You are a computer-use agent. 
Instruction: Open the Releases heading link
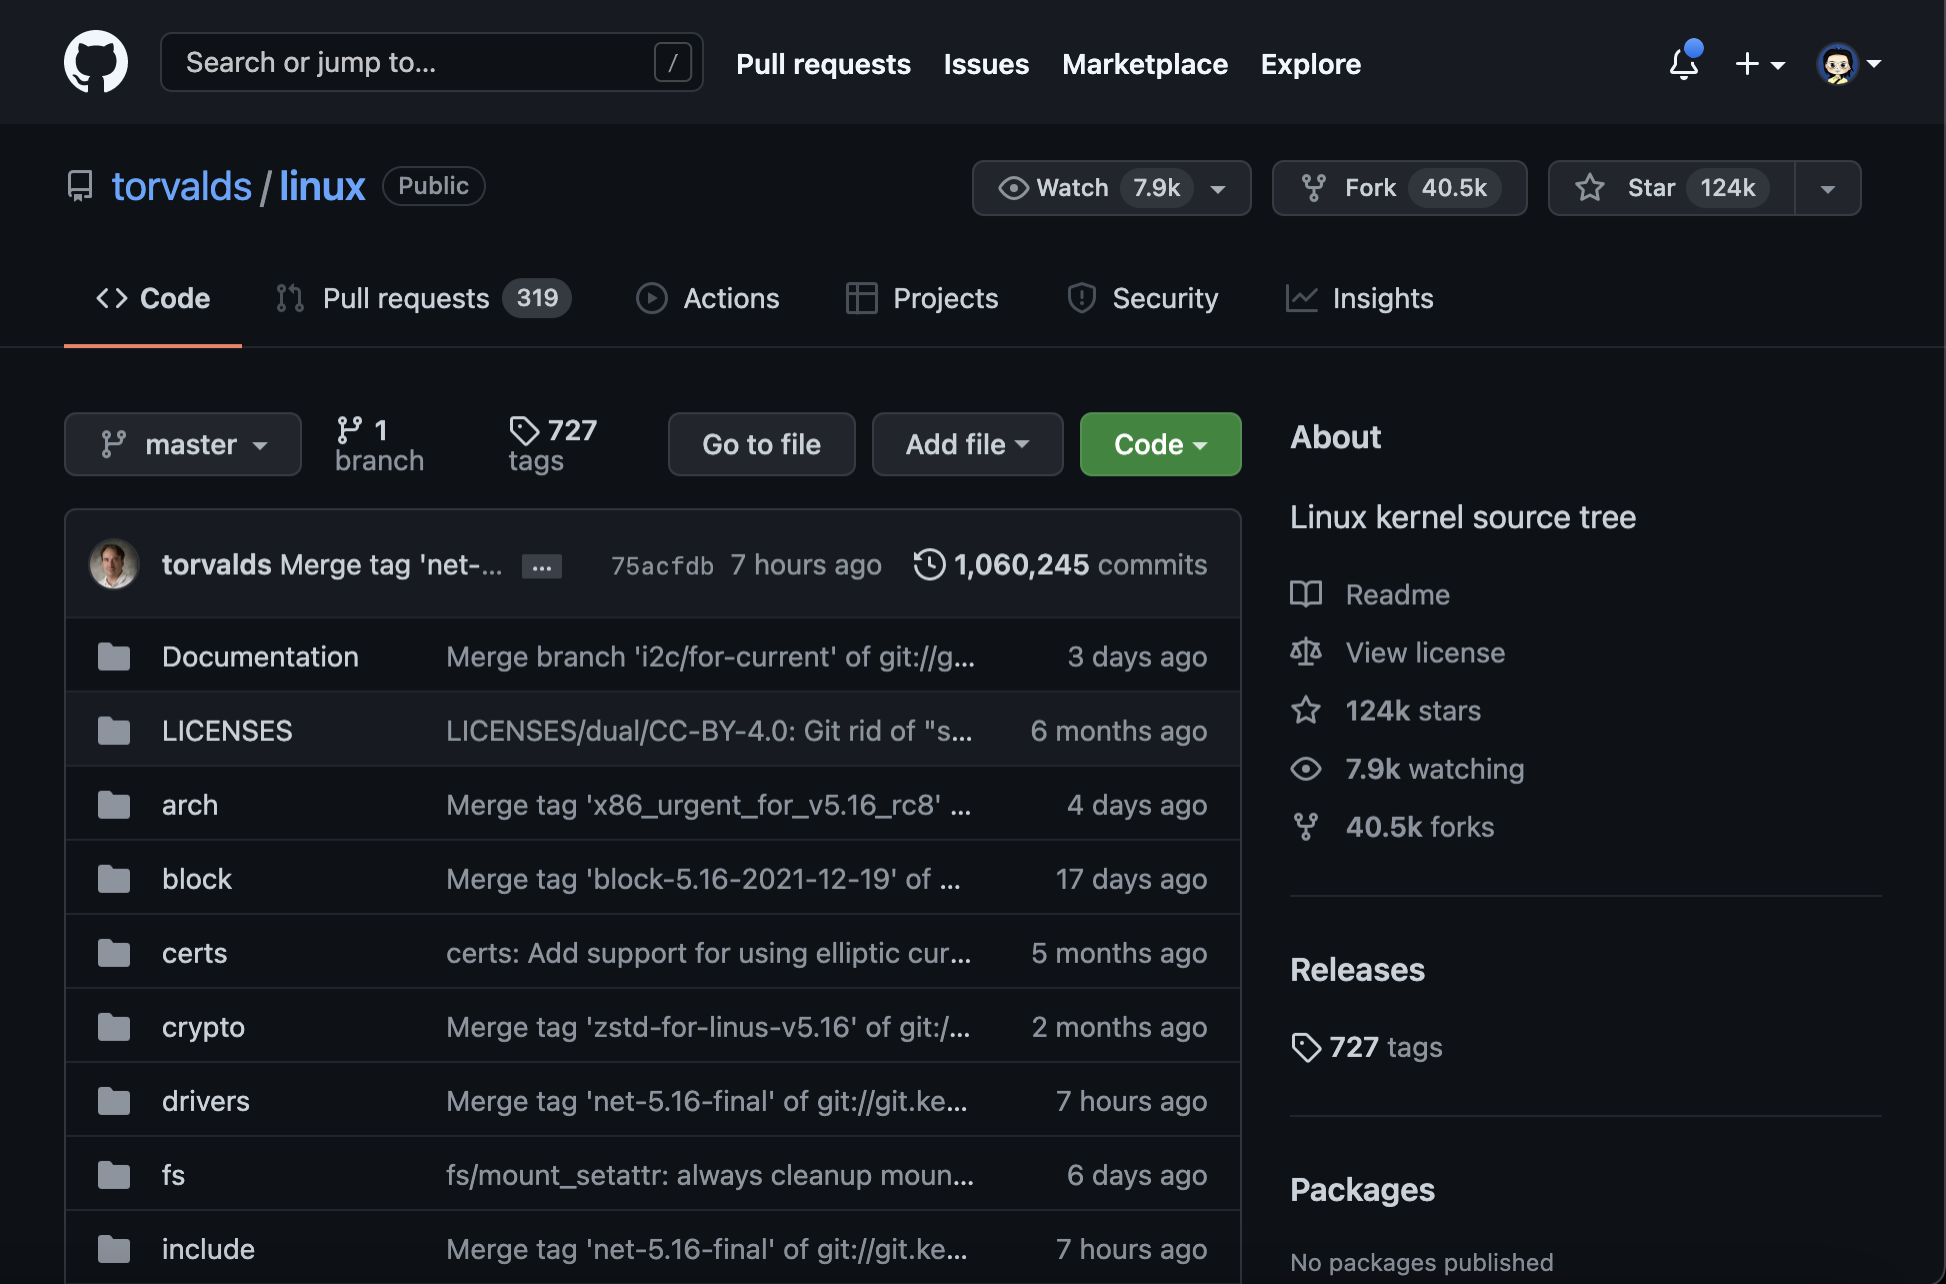(x=1357, y=970)
